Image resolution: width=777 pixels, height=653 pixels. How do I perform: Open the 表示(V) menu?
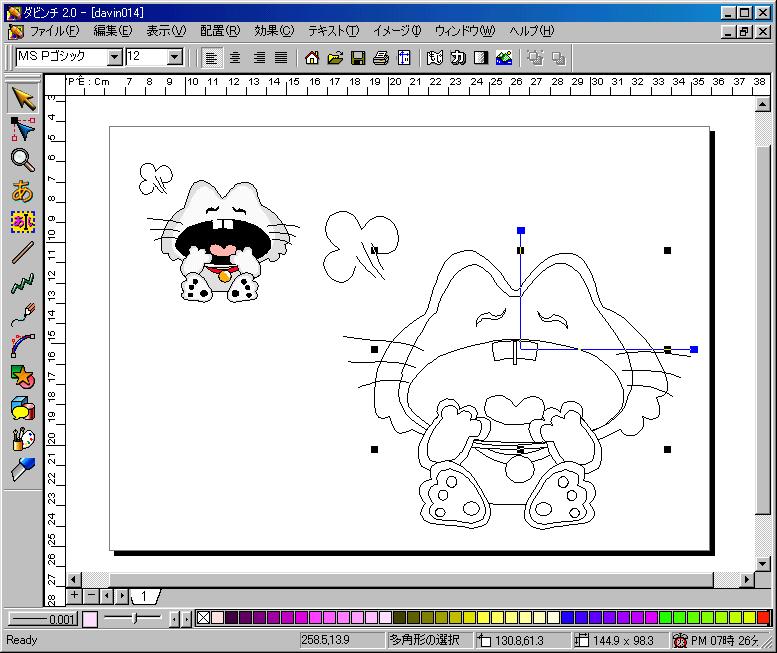pyautogui.click(x=166, y=31)
